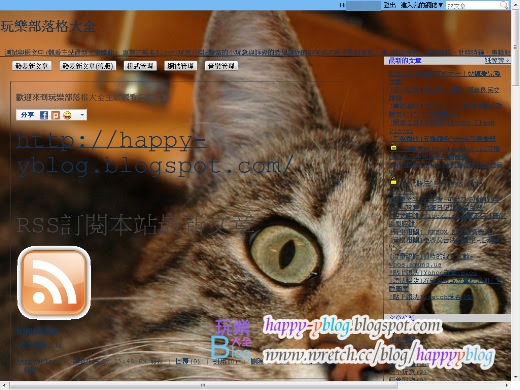Click the Plurk share icon
The height and width of the screenshot is (390, 520).
pos(55,115)
